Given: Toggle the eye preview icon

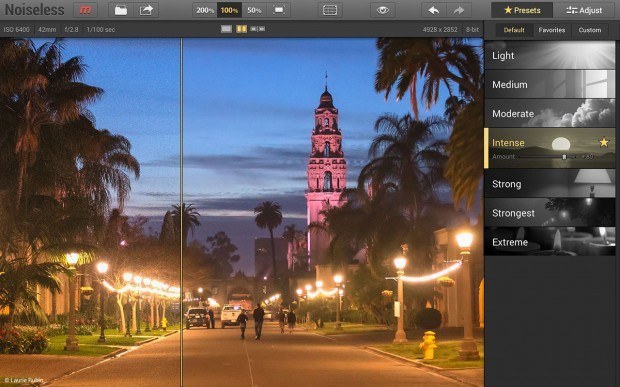Looking at the screenshot, I should point(382,10).
